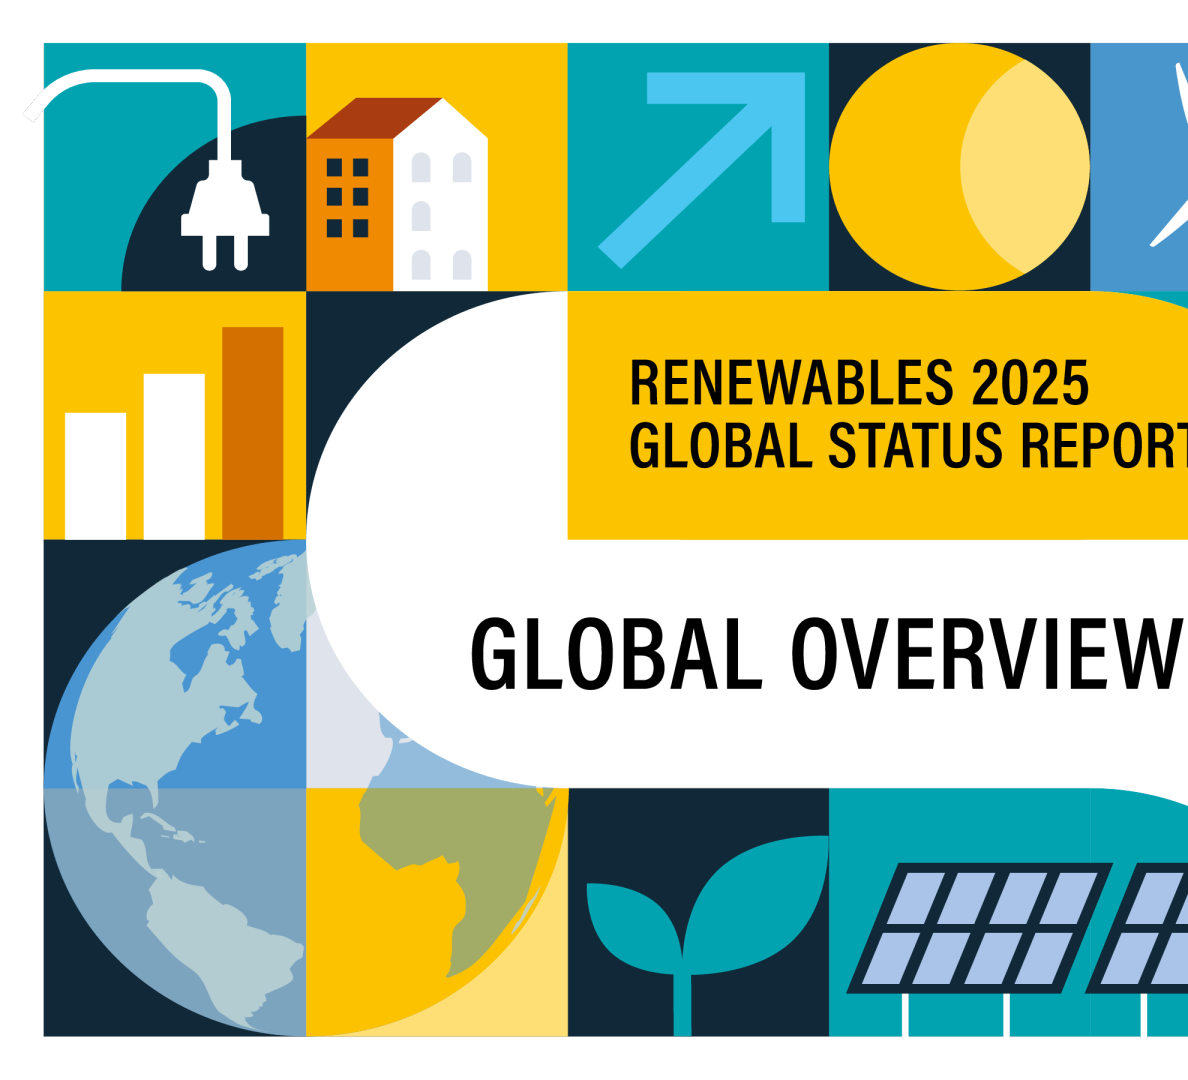1188x1080 pixels.
Task: Click the yellow sun circle
Action: pyautogui.click(x=958, y=167)
